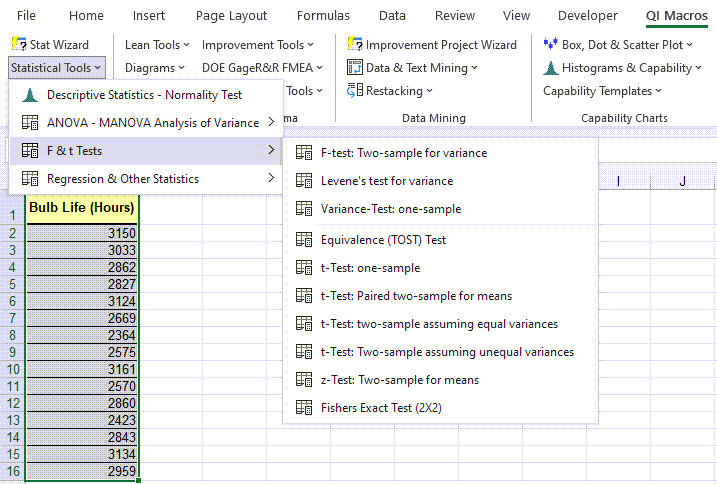Choose t-Test: one-sample menu entry
Screen dimensions: 717x484
[x=440, y=268]
